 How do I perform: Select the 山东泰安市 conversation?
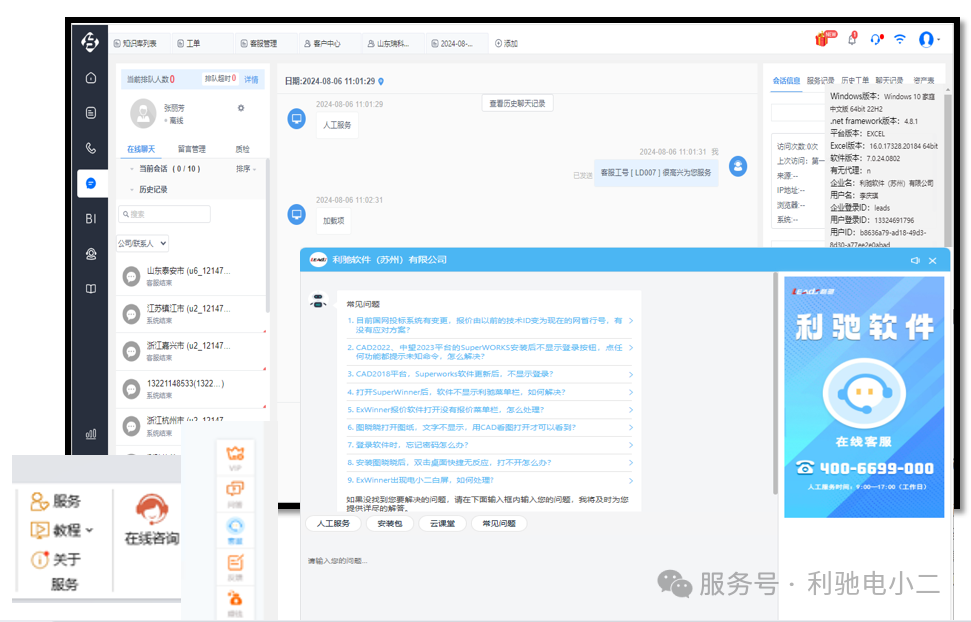click(x=191, y=276)
